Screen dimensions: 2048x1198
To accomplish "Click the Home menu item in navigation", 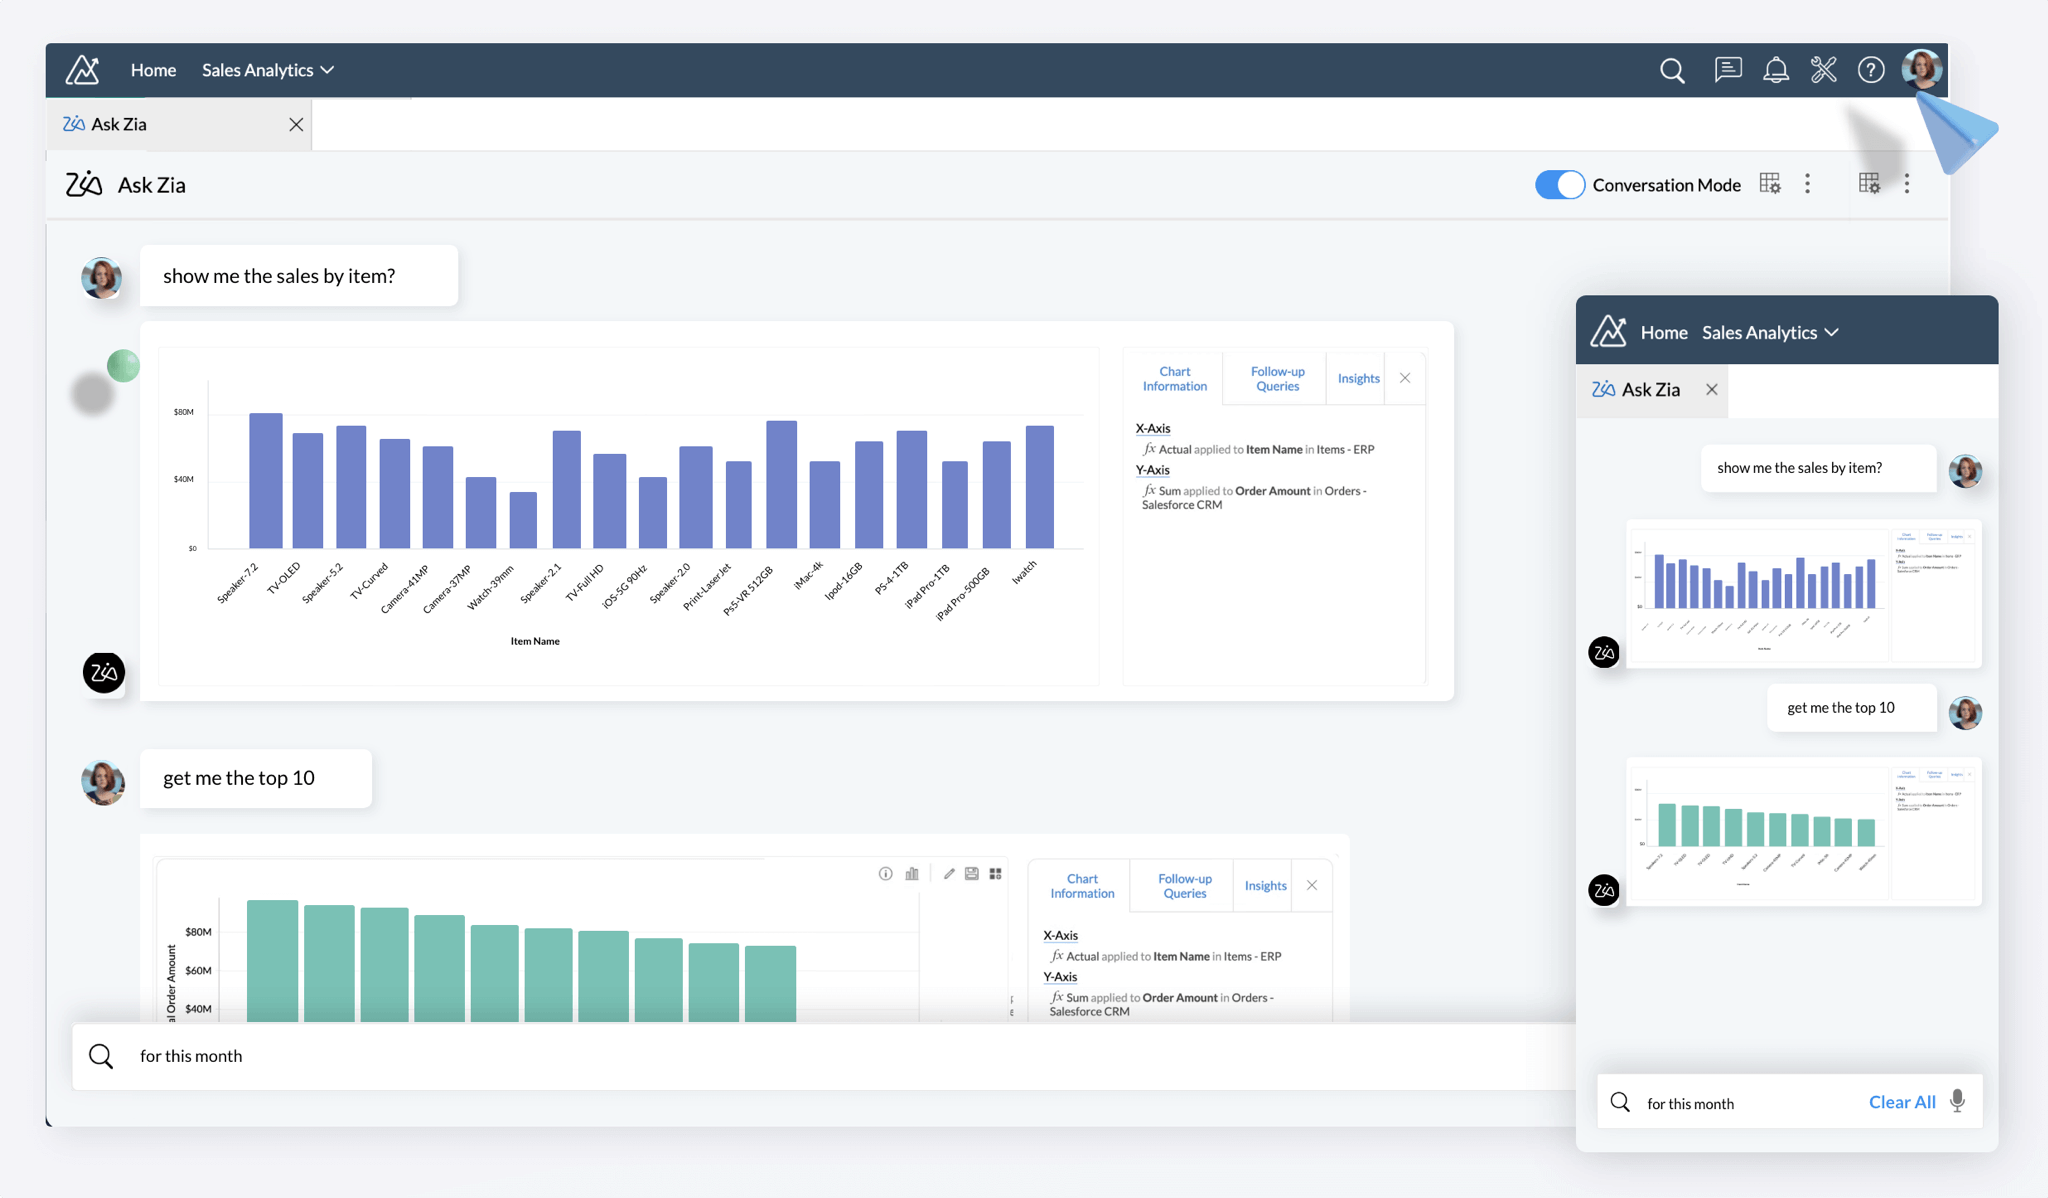I will (x=151, y=68).
